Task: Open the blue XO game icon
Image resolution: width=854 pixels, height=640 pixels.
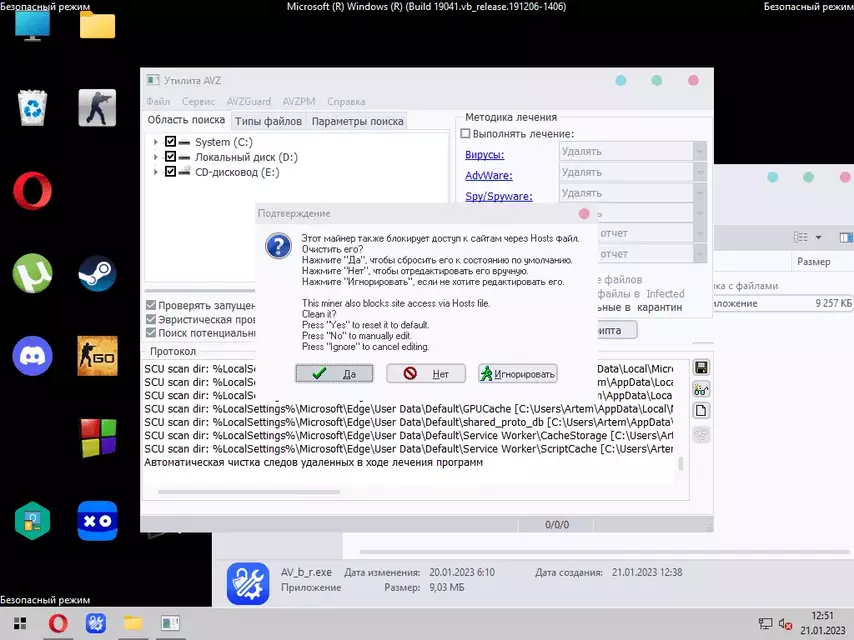Action: (x=97, y=521)
